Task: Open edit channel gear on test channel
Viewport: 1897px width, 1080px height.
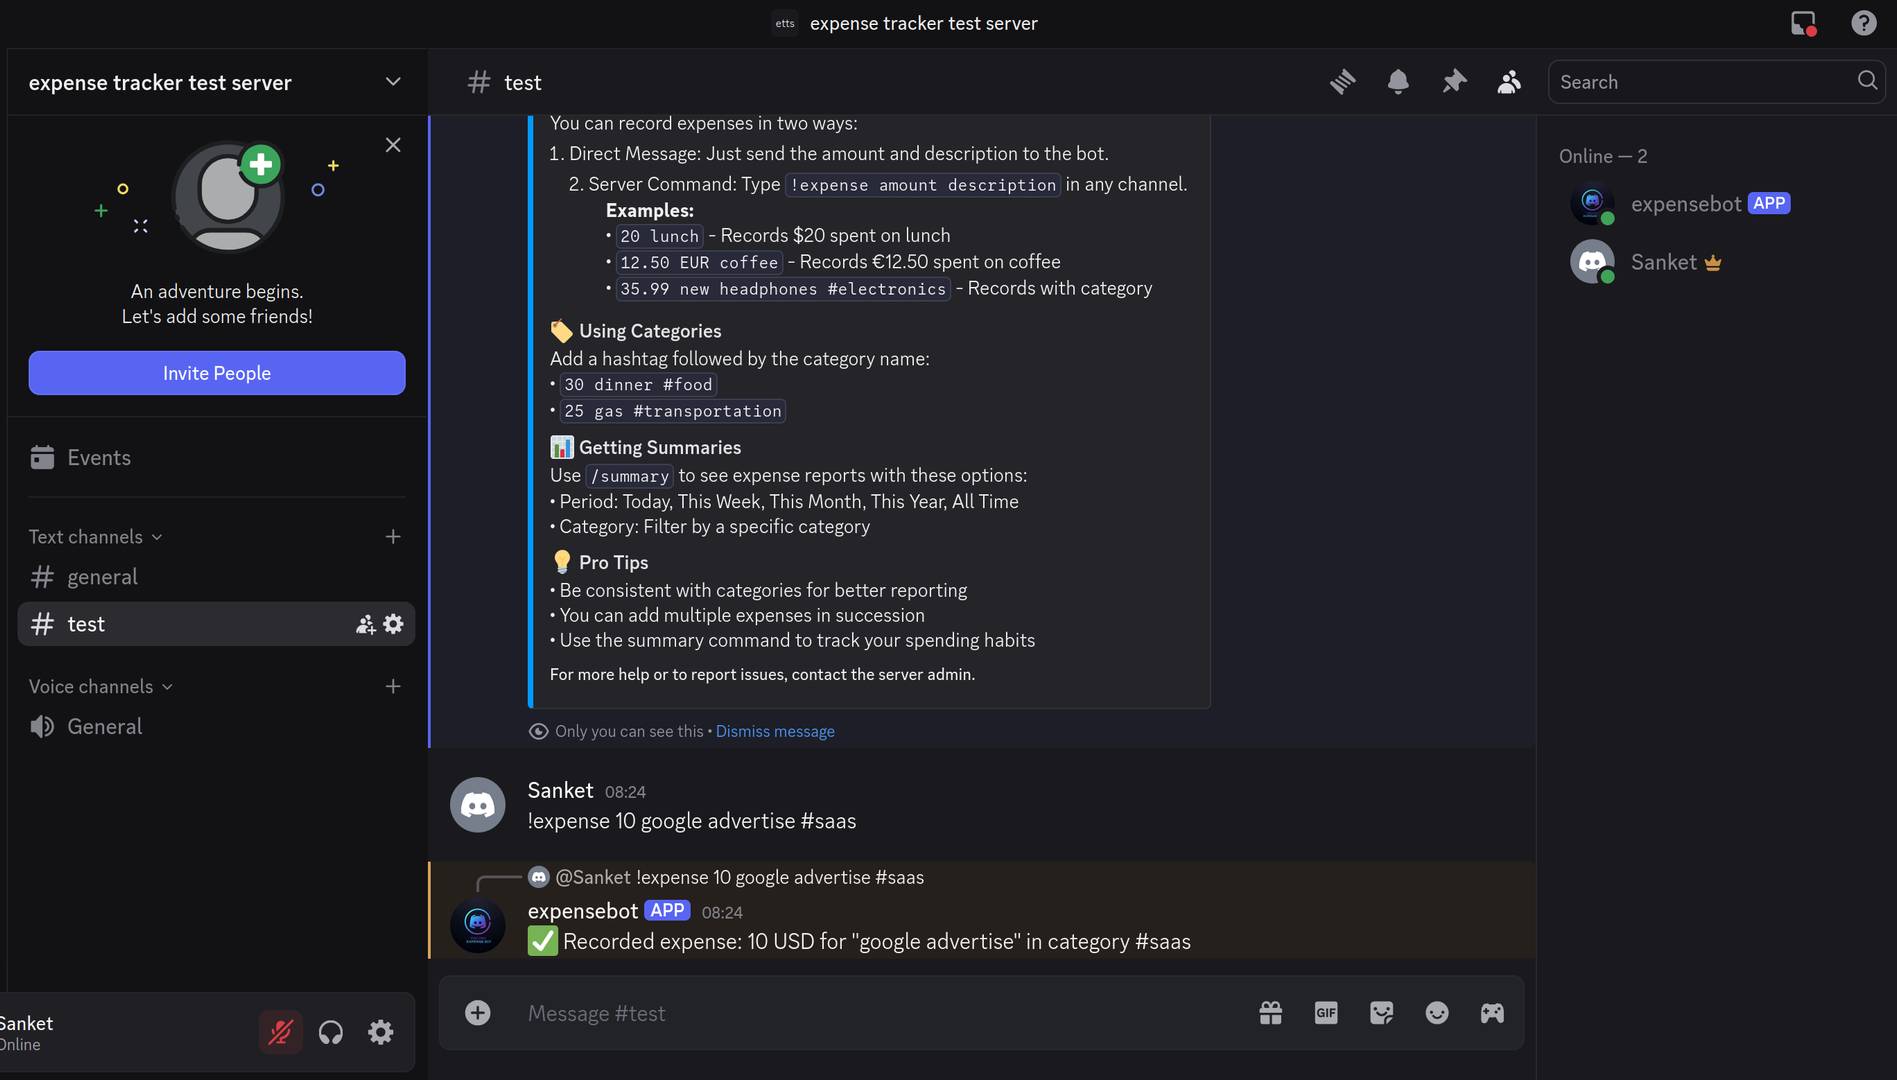Action: click(x=394, y=624)
